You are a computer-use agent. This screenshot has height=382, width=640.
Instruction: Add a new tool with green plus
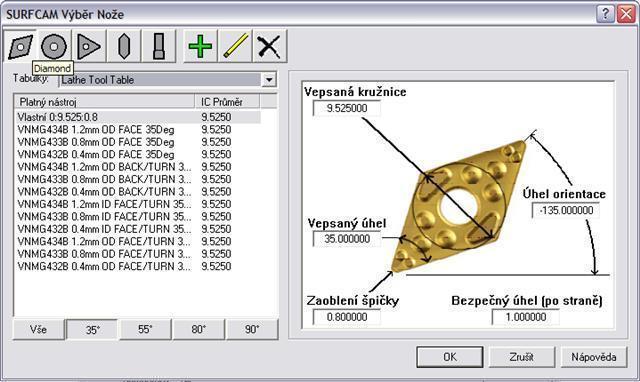point(200,46)
